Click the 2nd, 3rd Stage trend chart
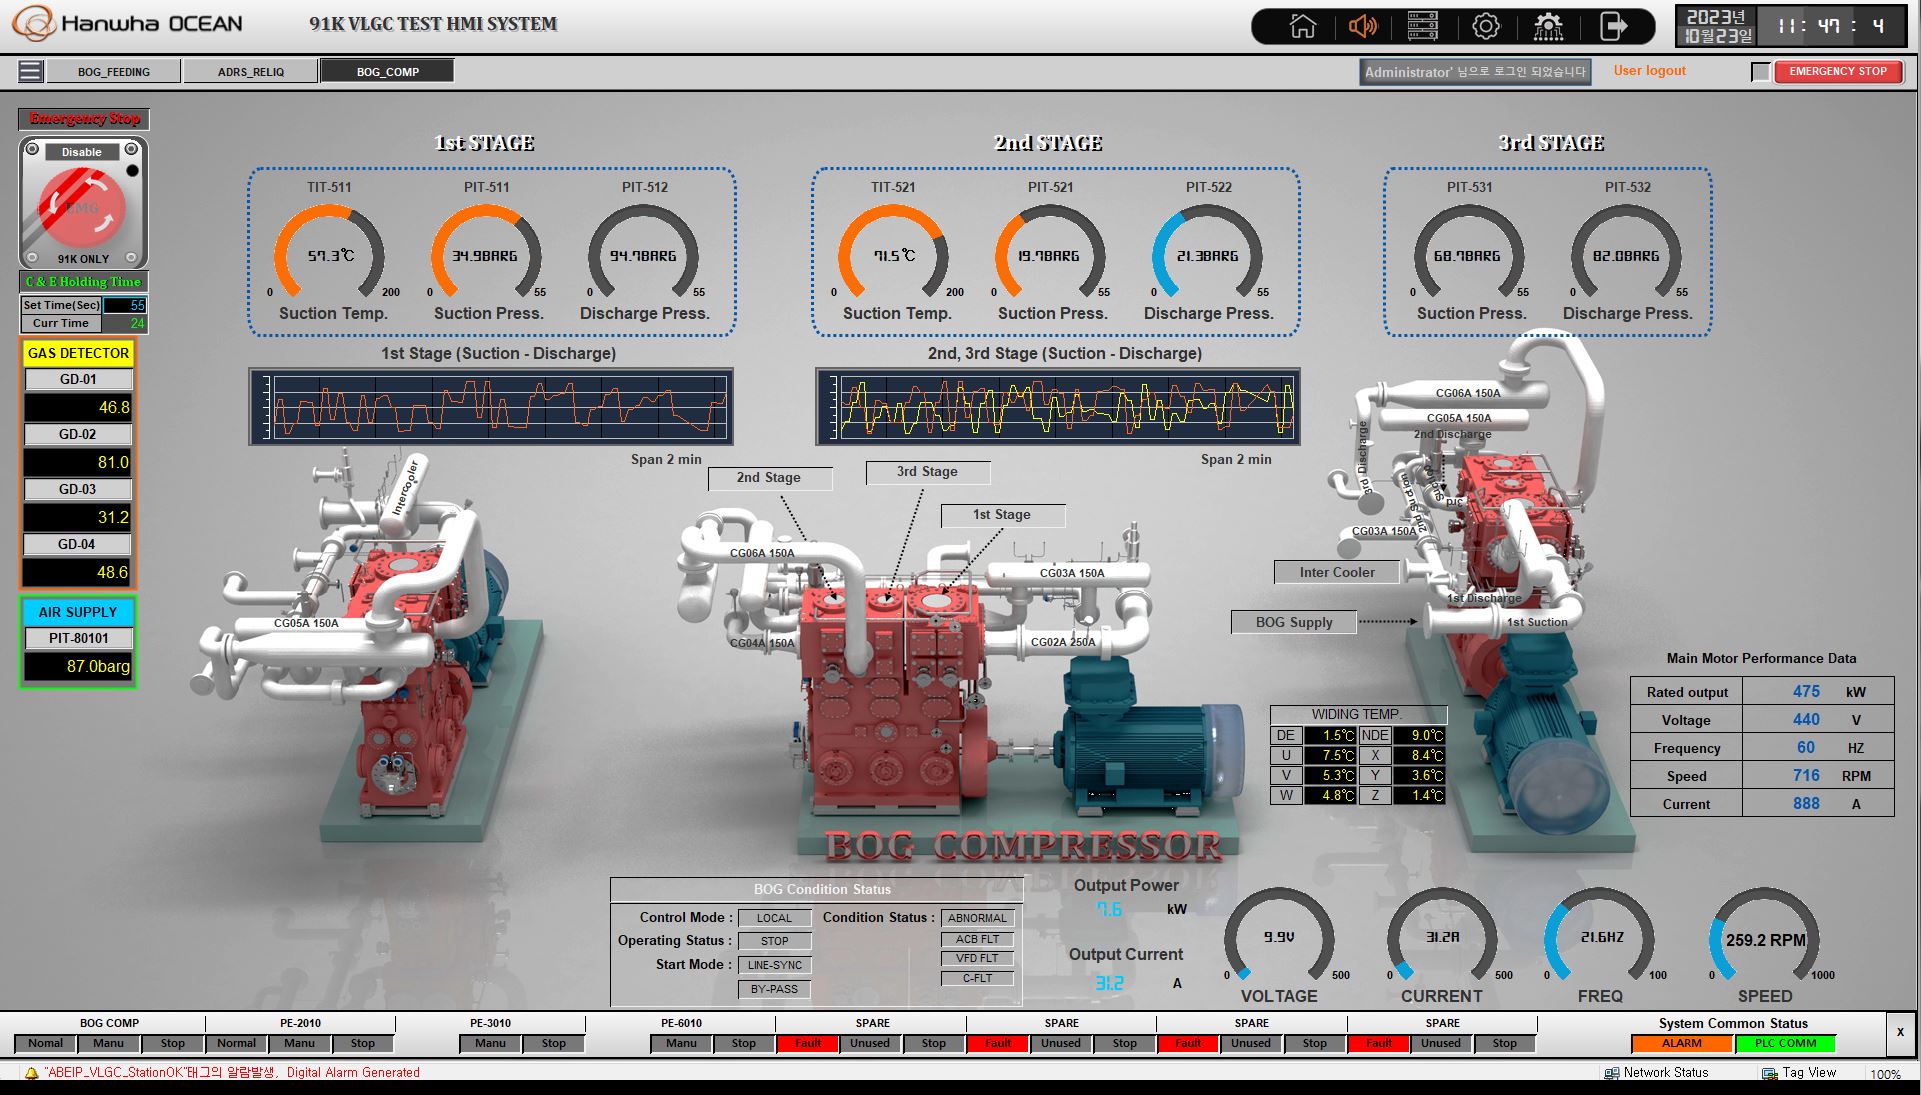 (x=1058, y=406)
